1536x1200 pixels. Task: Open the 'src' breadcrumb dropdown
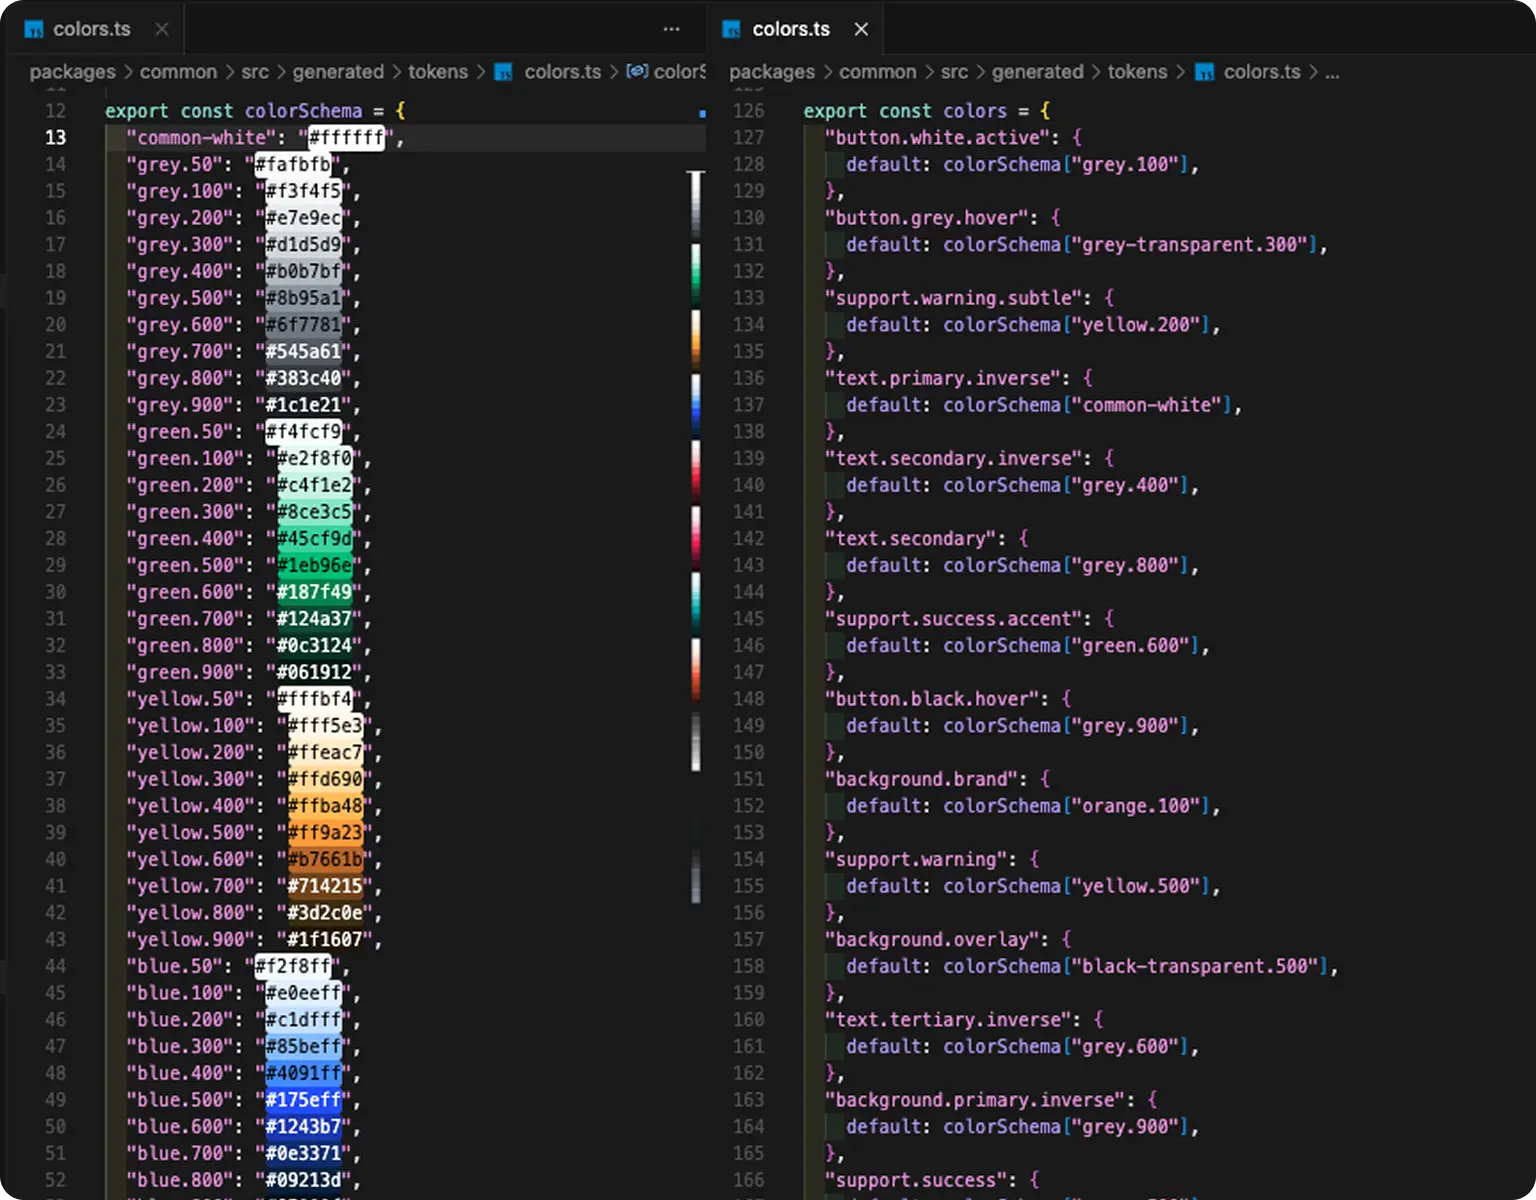255,72
